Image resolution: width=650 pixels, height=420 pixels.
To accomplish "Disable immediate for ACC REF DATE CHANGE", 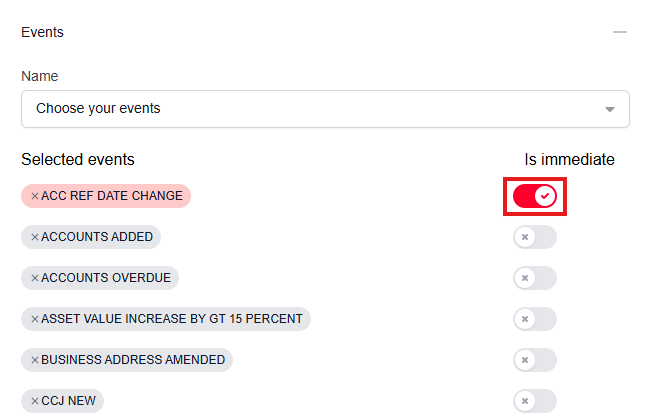I will [x=534, y=196].
